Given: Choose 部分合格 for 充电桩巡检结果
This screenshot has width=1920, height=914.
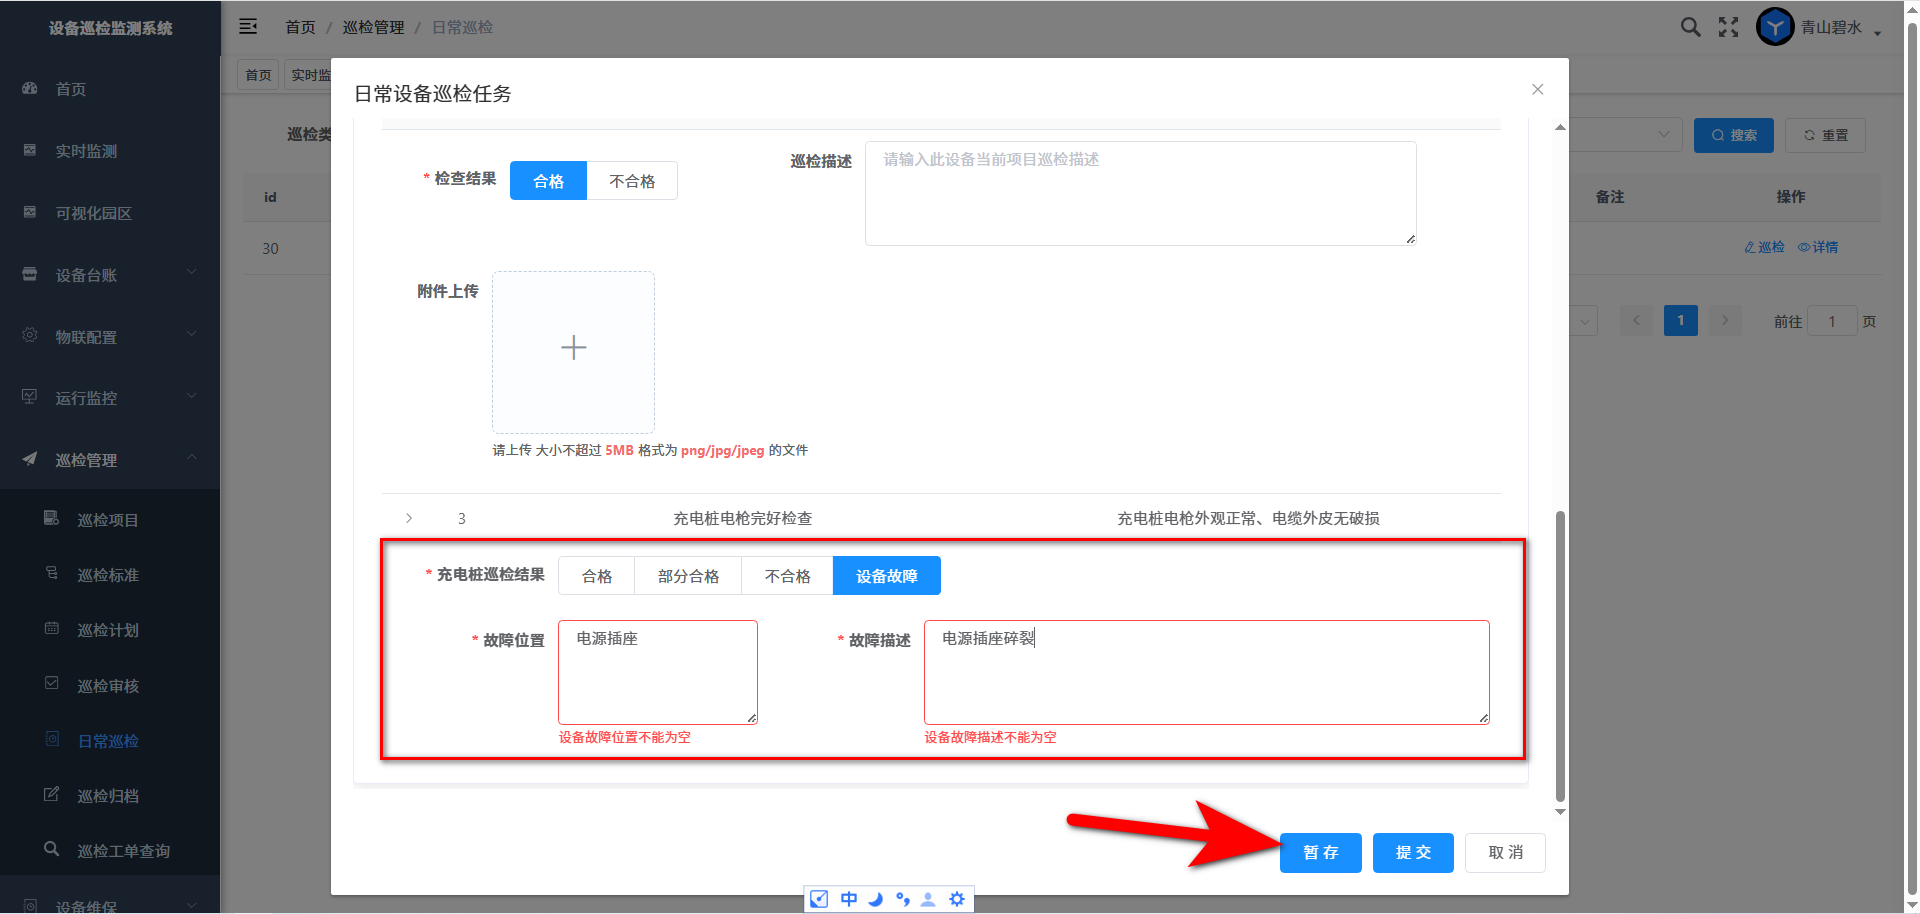Looking at the screenshot, I should click(x=688, y=576).
